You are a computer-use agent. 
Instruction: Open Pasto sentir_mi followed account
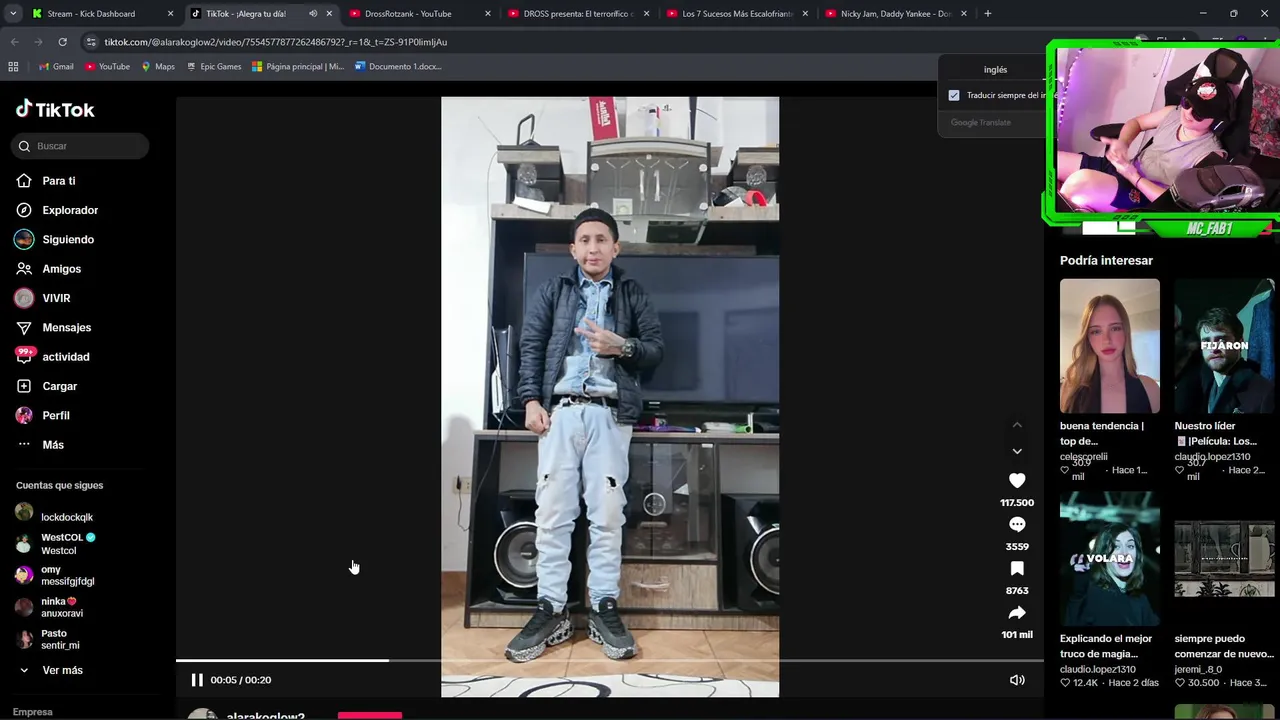[48, 640]
